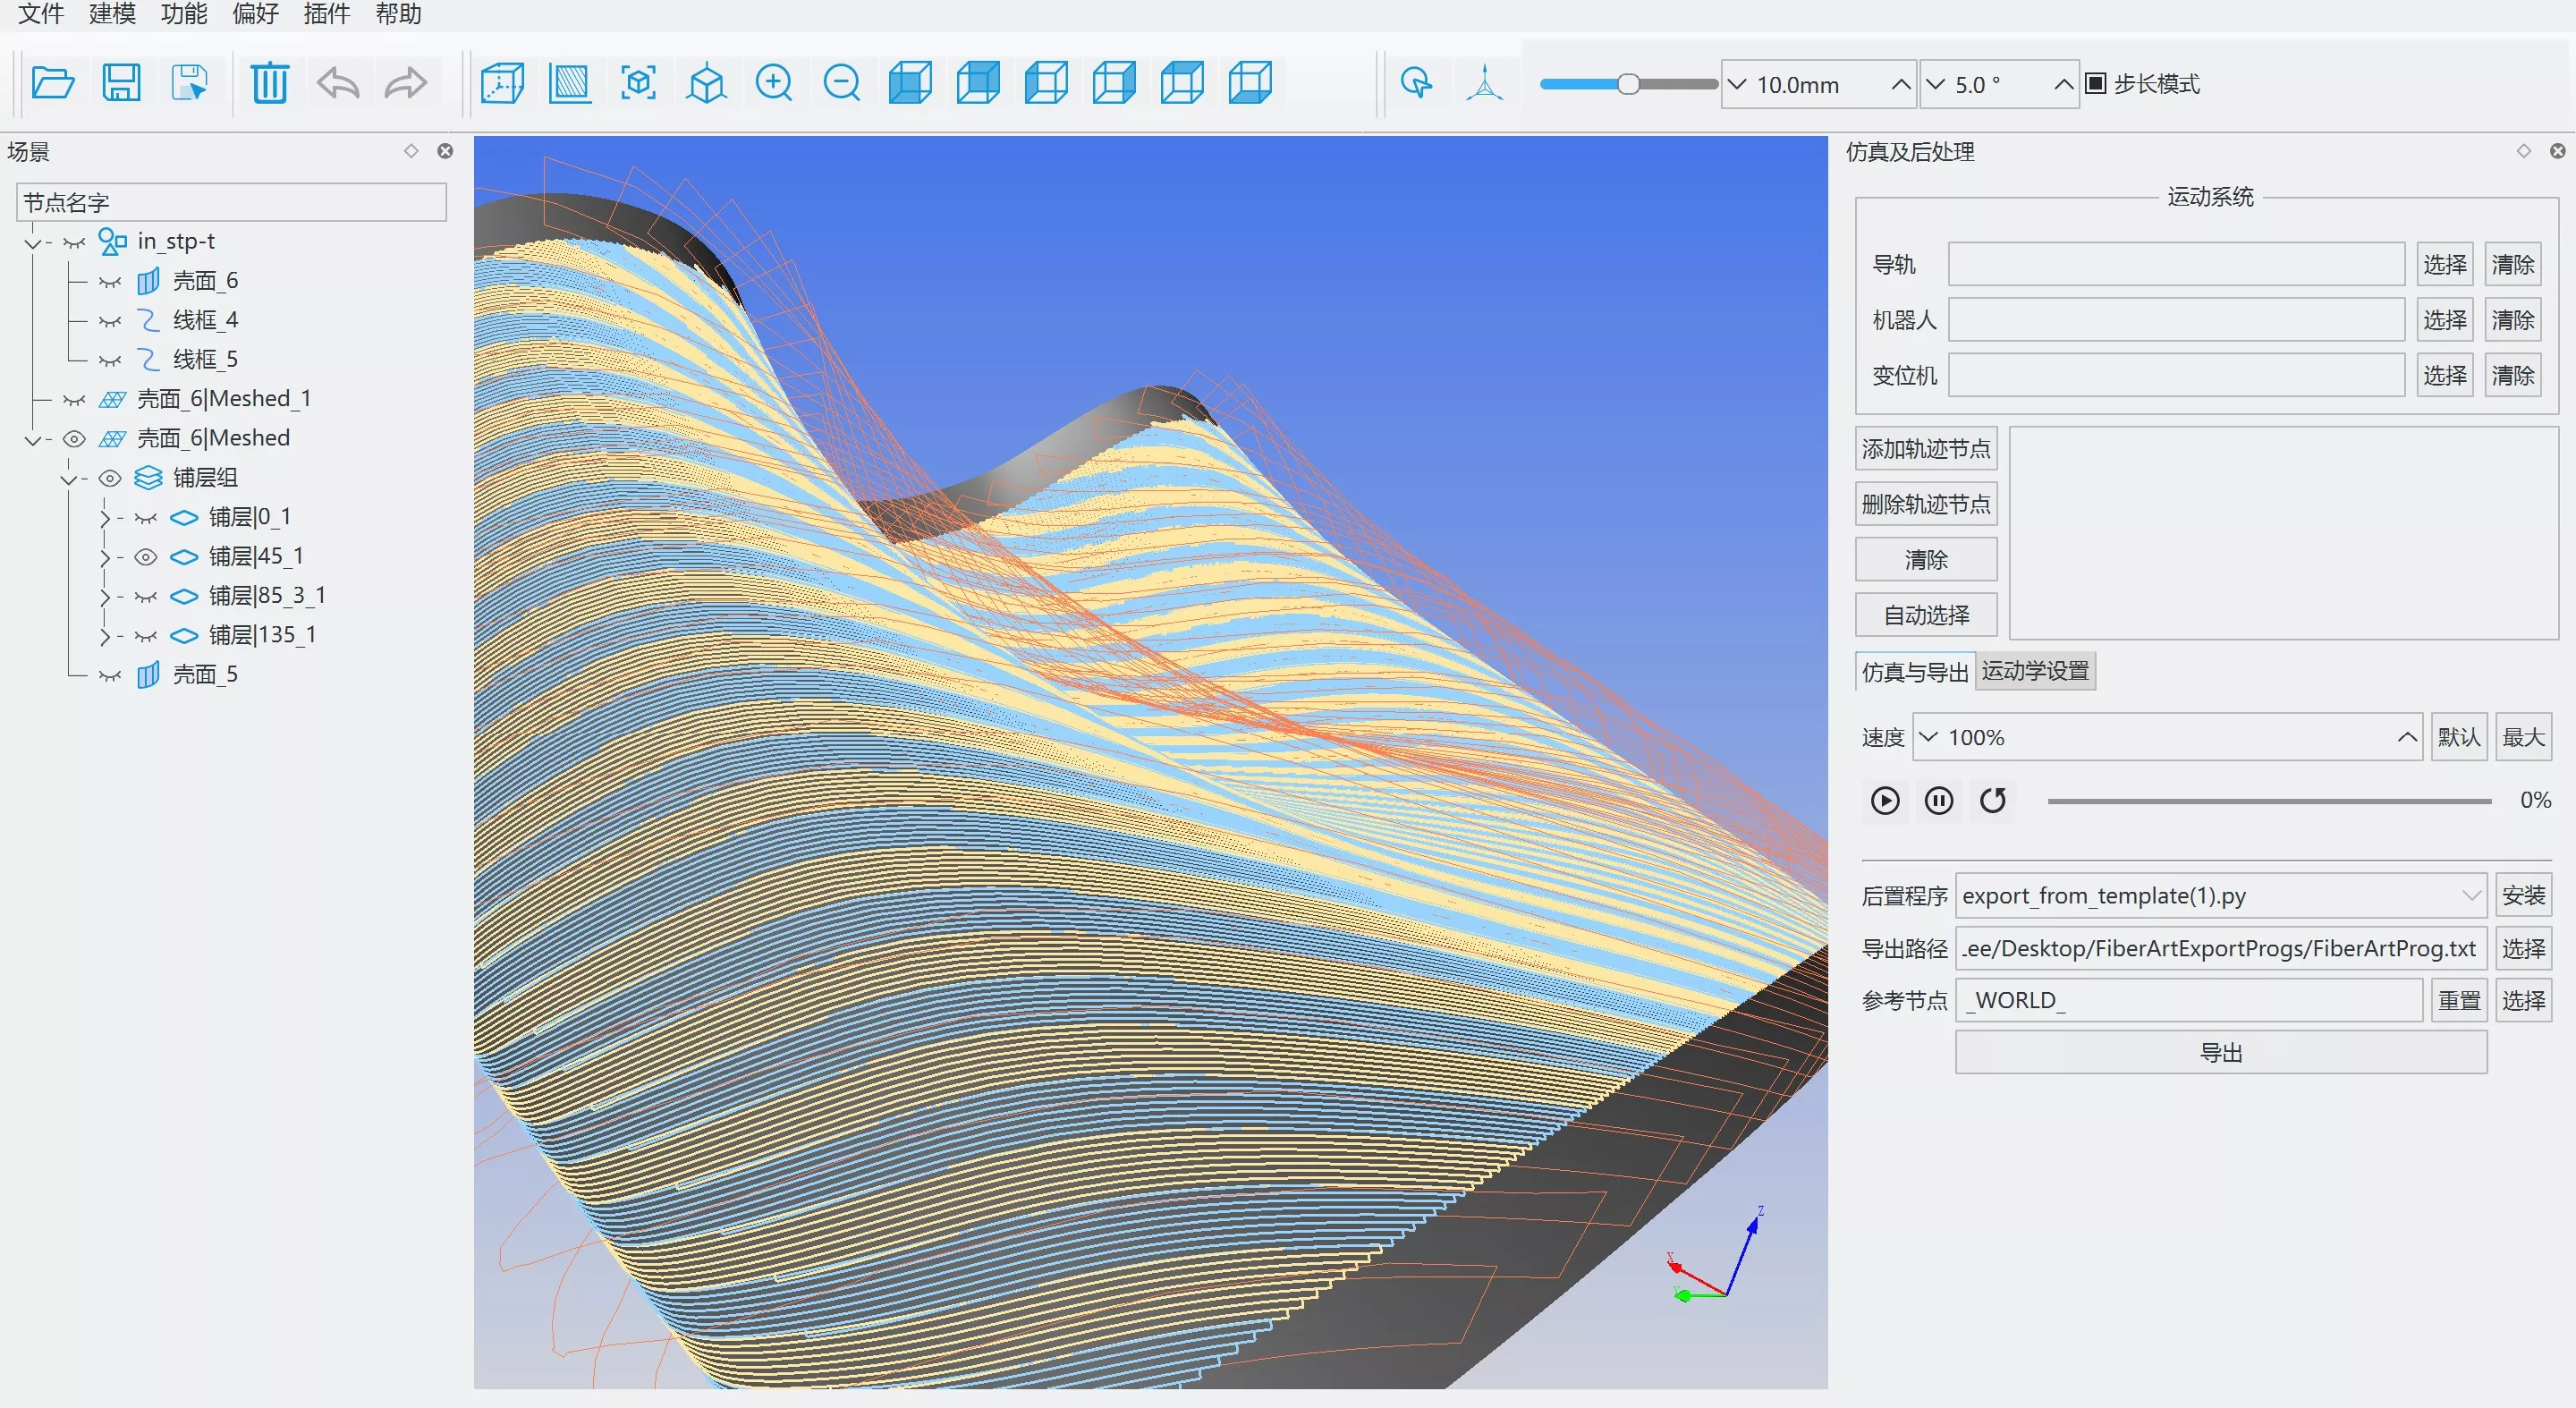Open the 插件 menu
This screenshot has height=1408, width=2576.
(327, 14)
